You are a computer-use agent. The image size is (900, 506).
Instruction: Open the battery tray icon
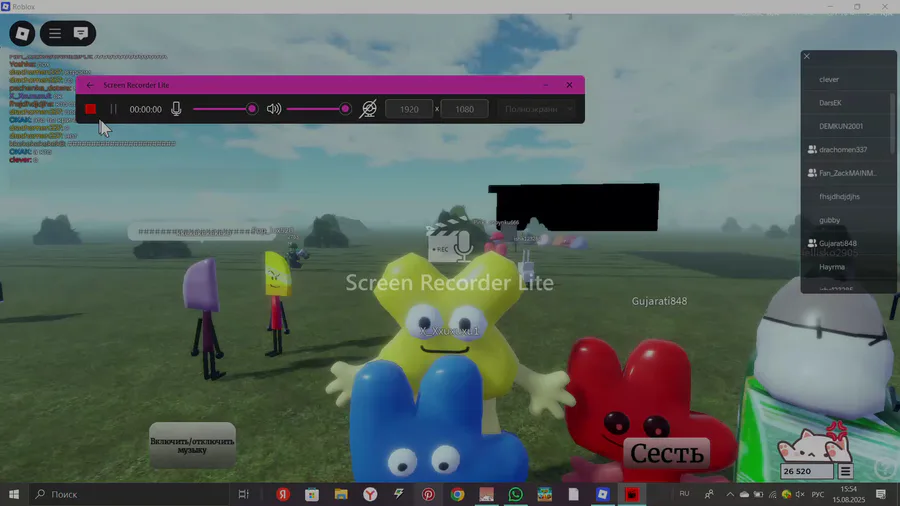coord(758,494)
